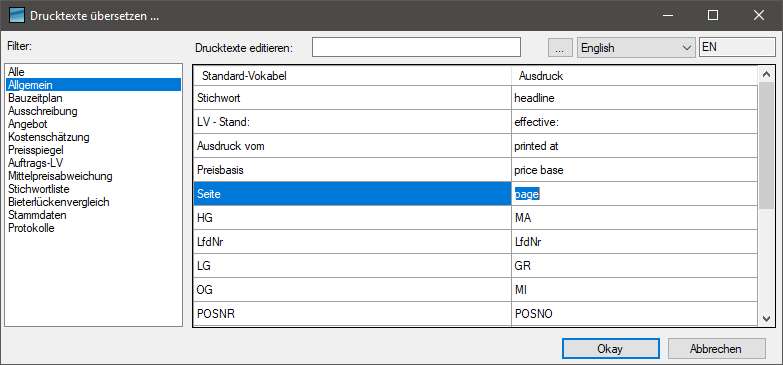Click the table scrollbar up arrow
This screenshot has height=365, width=783.
coord(767,75)
